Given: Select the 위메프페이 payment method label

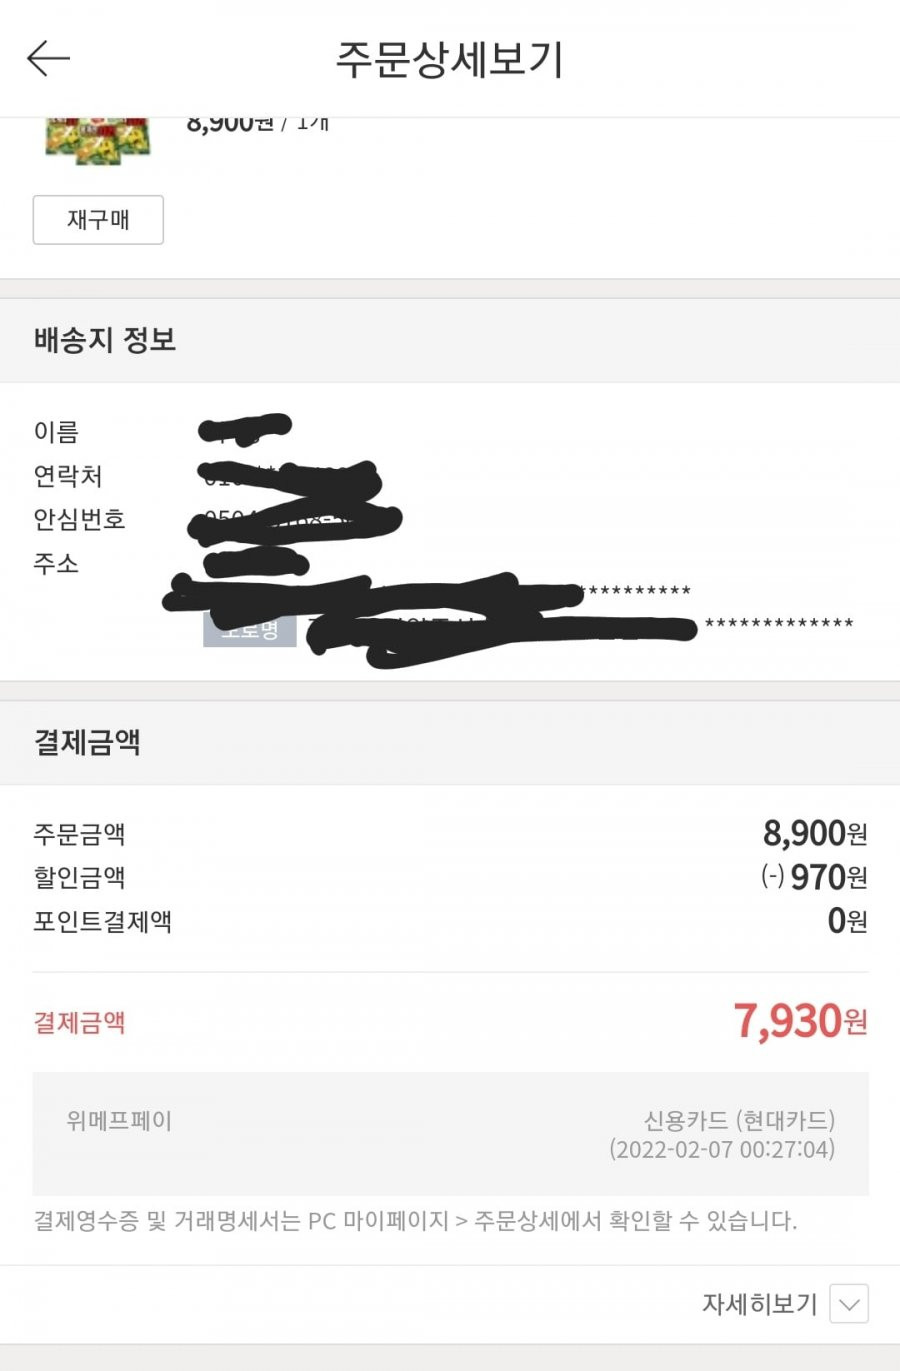Looking at the screenshot, I should click(x=119, y=1120).
